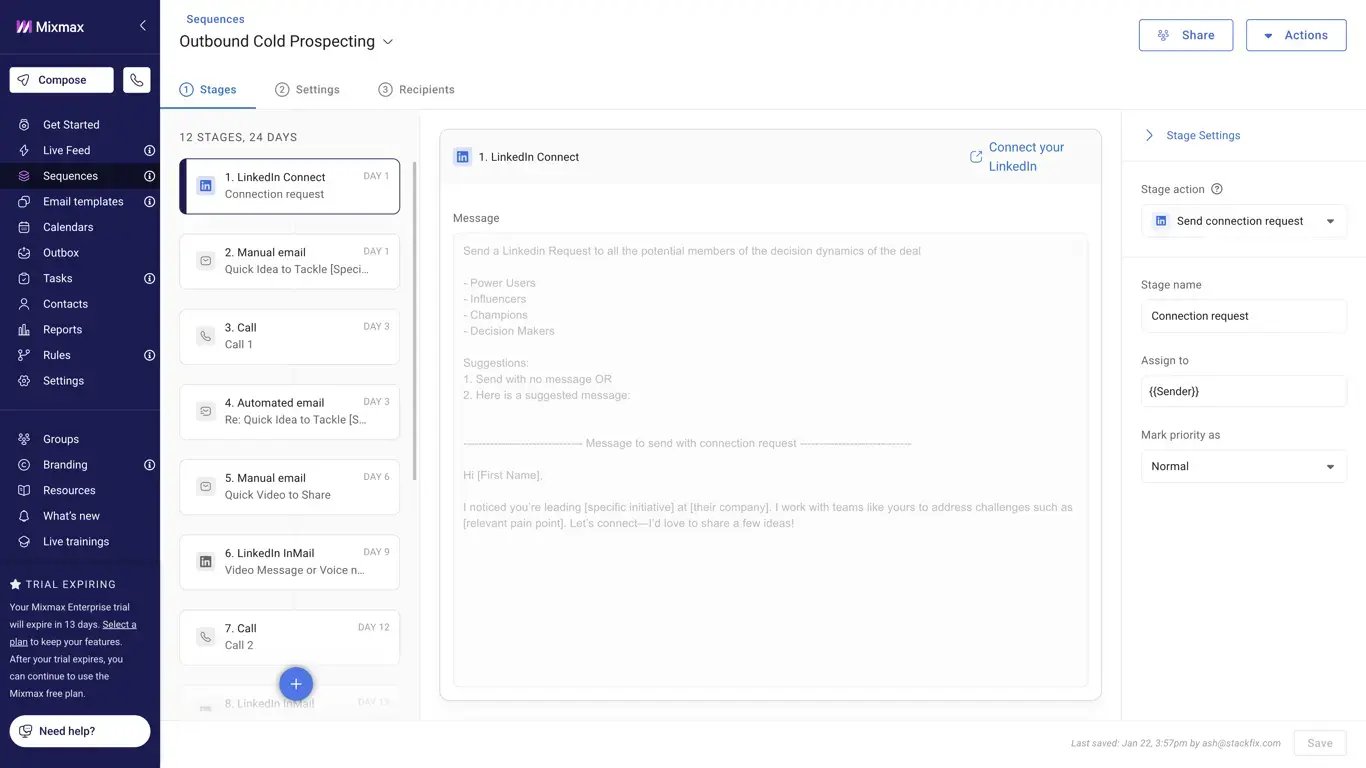The height and width of the screenshot is (768, 1366).
Task: Collapse the sidebar with the left chevron
Action: coord(142,26)
